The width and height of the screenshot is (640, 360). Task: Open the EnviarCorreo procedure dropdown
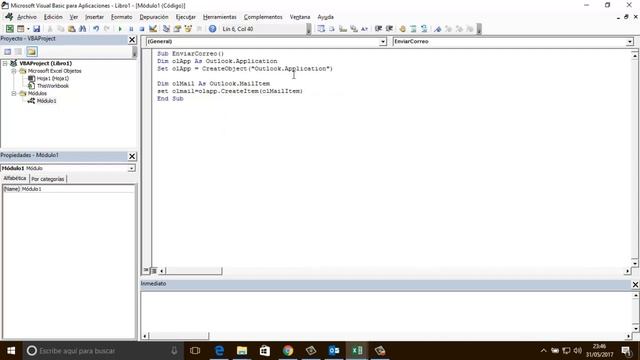pyautogui.click(x=629, y=42)
